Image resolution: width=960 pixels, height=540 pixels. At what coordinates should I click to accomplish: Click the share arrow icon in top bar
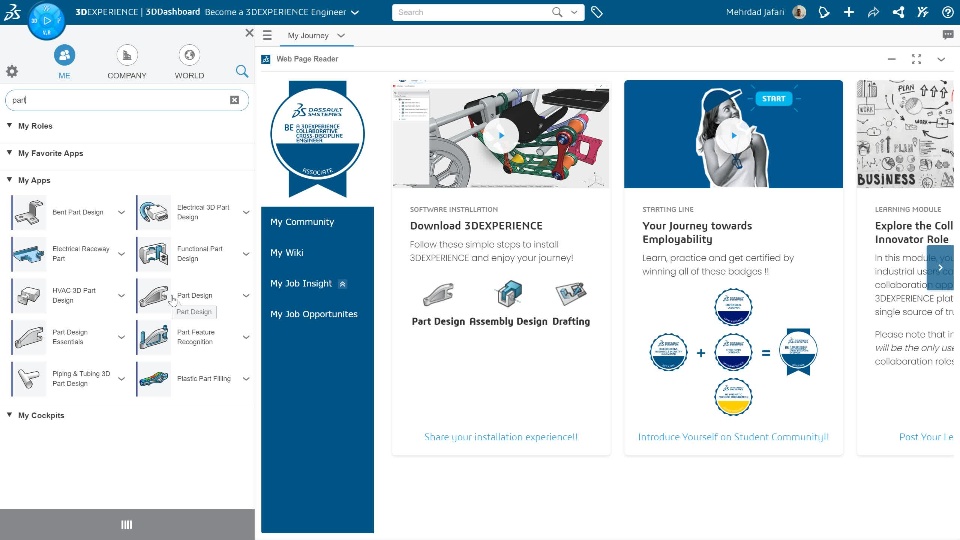[874, 12]
